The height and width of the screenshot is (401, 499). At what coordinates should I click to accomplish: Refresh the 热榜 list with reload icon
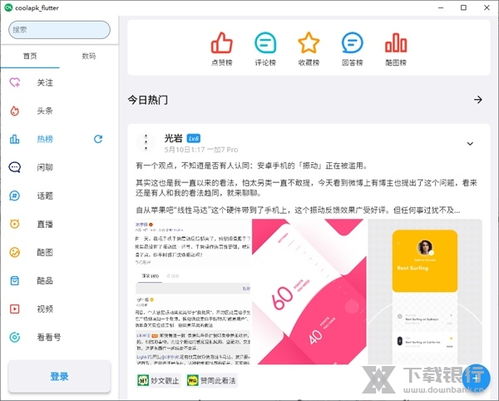coord(98,139)
